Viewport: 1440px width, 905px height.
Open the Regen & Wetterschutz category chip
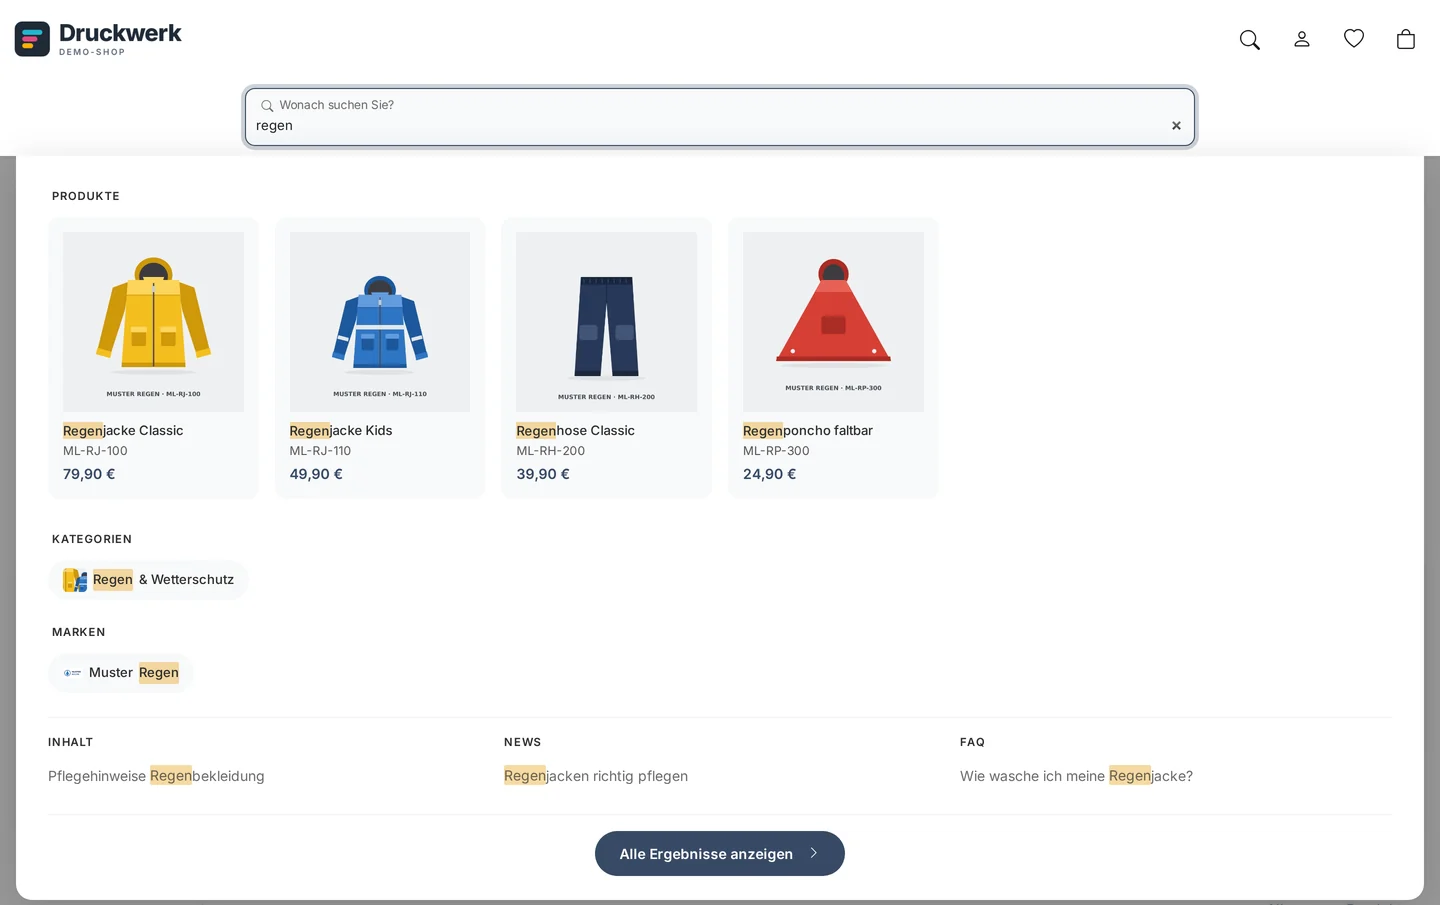click(148, 580)
